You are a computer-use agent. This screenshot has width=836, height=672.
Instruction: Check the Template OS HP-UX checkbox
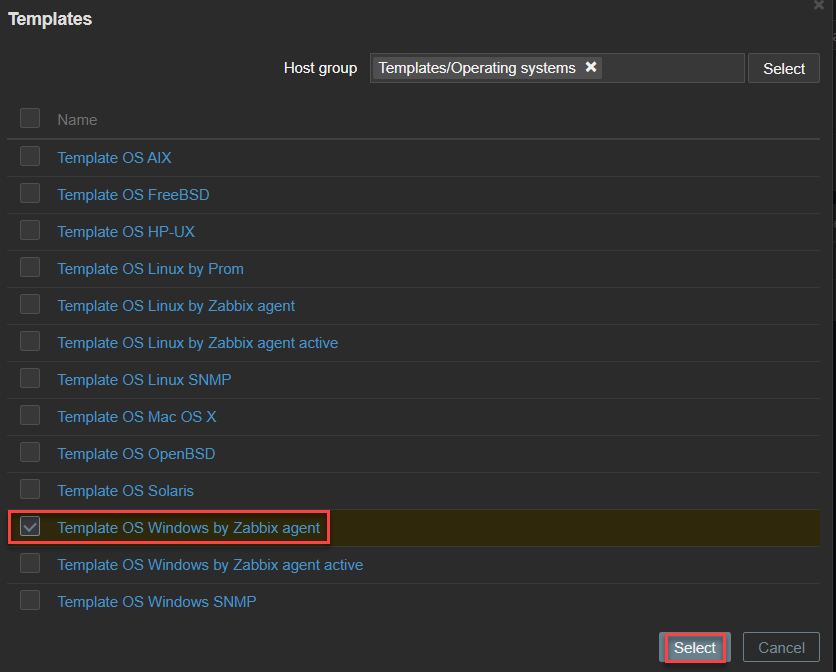29,229
